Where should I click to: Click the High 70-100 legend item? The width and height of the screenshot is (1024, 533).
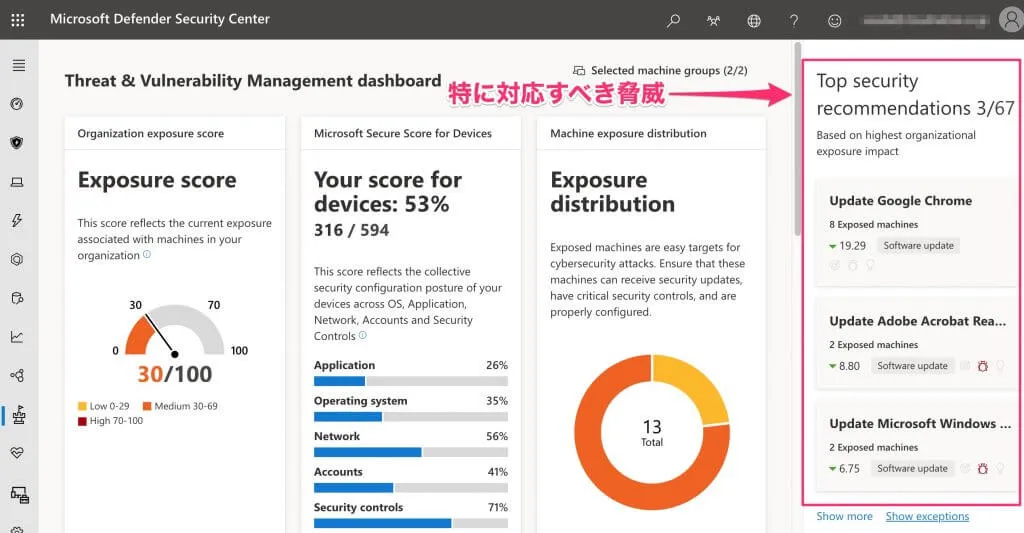point(110,421)
